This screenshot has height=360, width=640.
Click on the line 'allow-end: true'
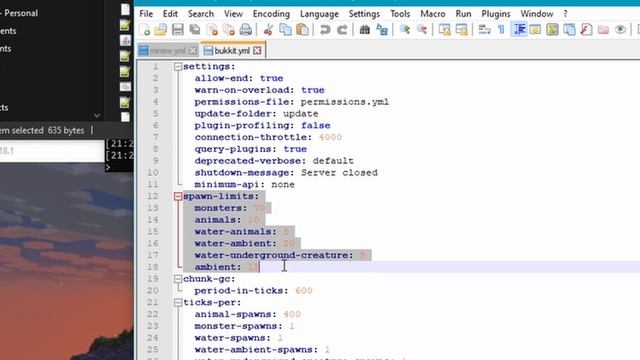point(239,78)
